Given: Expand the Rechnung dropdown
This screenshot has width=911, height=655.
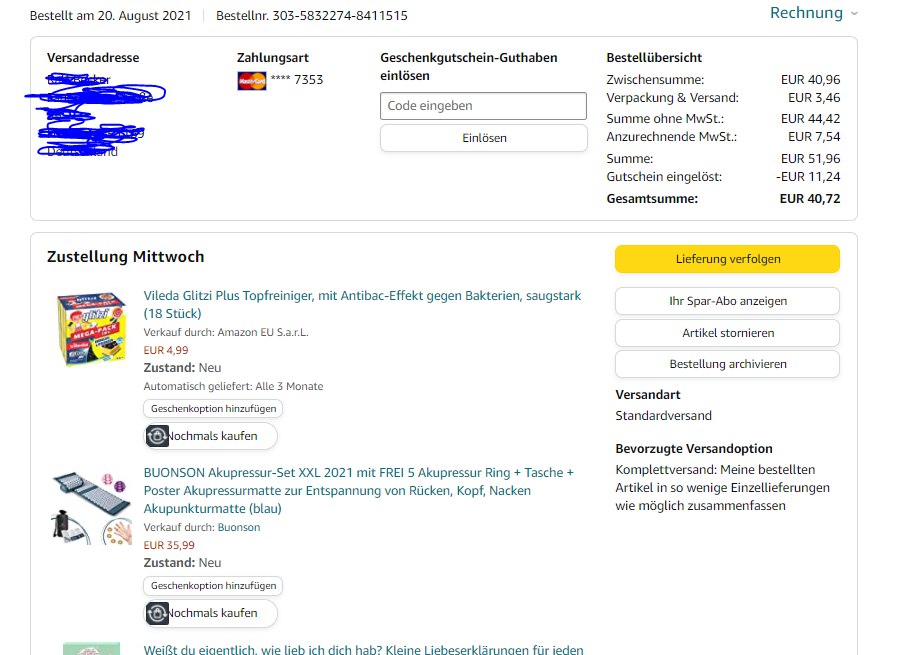Looking at the screenshot, I should pos(813,13).
